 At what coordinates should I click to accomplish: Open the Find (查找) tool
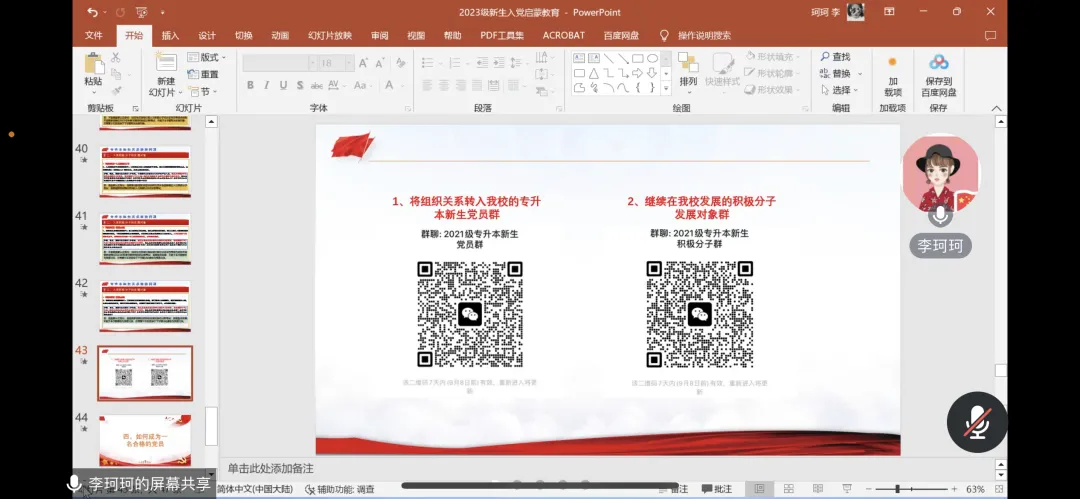[x=834, y=57]
